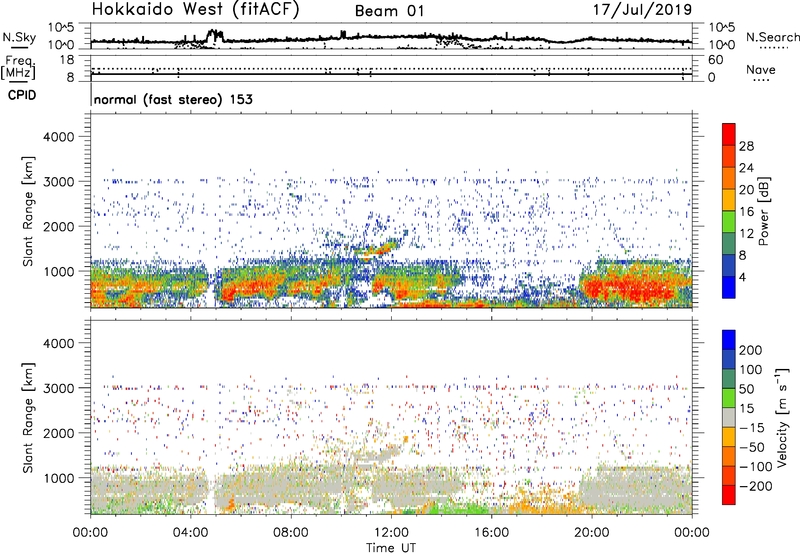The height and width of the screenshot is (554, 800).
Task: Click the yellow-orange segment of Power colorbar
Action: click(729, 200)
